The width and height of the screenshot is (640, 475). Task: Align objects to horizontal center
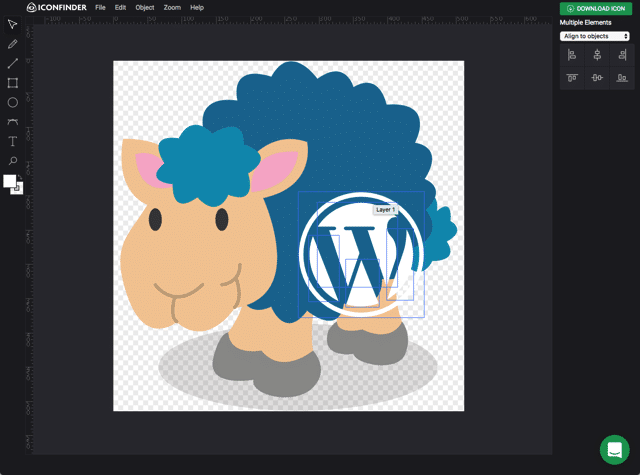coord(597,55)
